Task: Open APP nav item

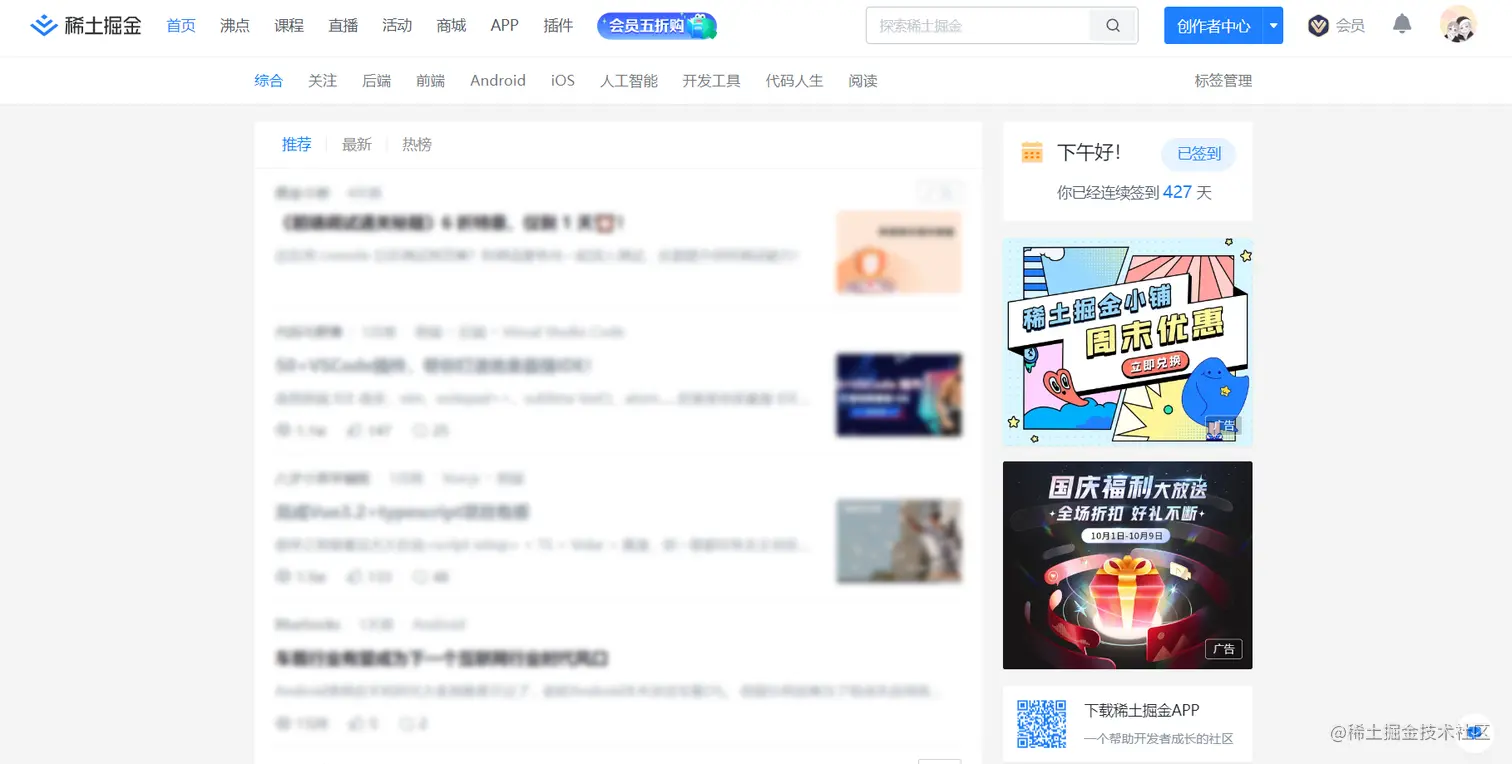Action: pyautogui.click(x=505, y=26)
